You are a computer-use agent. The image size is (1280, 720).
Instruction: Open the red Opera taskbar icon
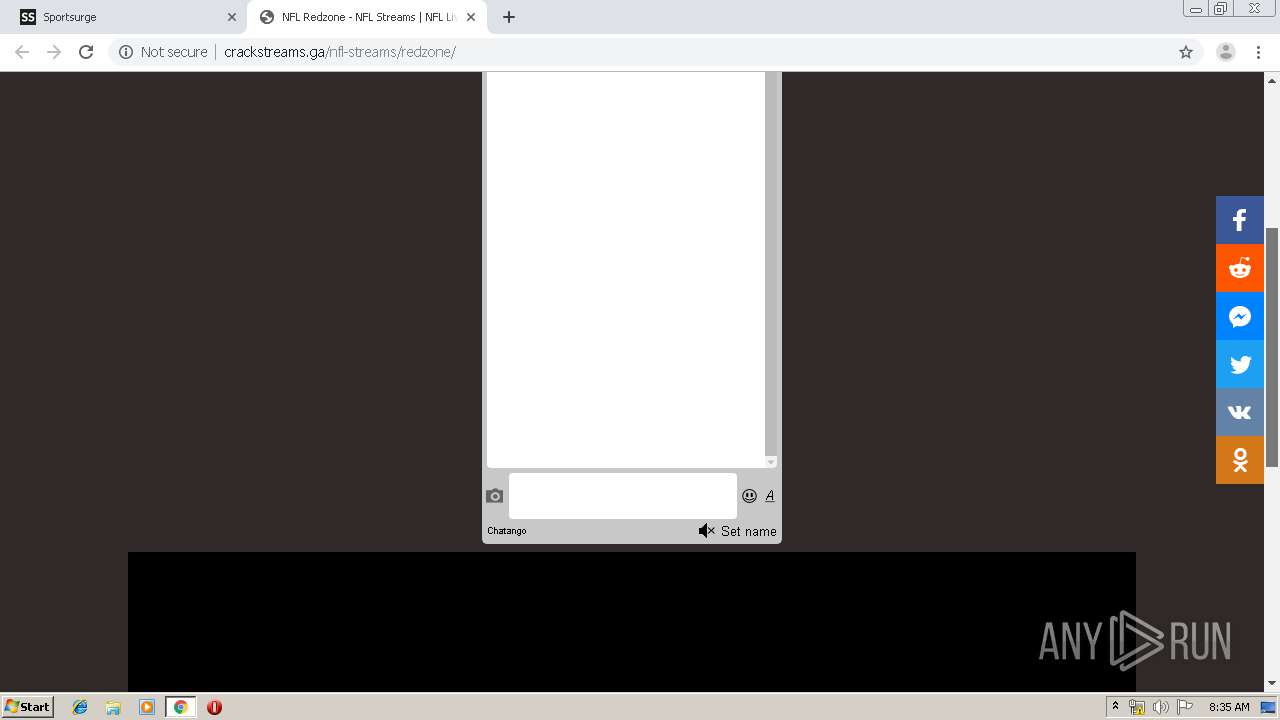(x=214, y=707)
